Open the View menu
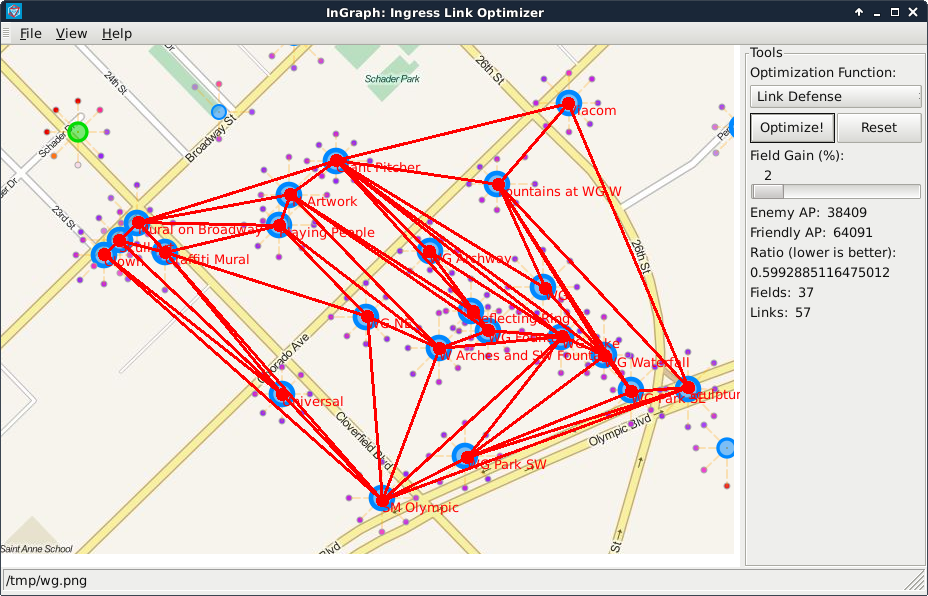 pyautogui.click(x=71, y=33)
